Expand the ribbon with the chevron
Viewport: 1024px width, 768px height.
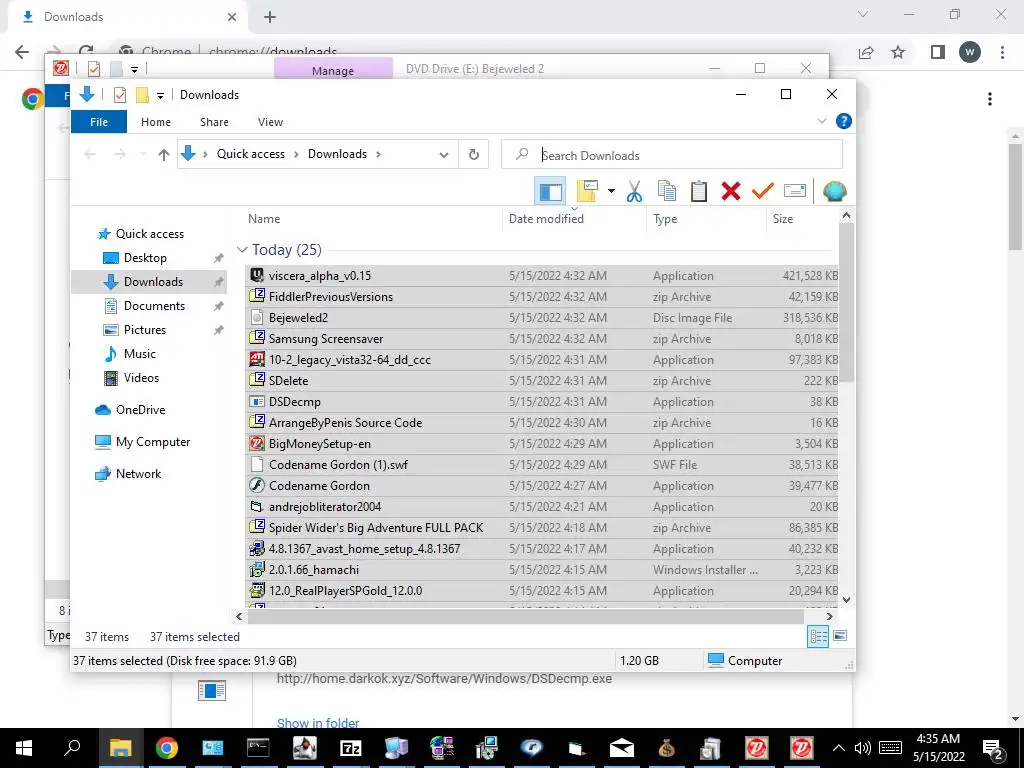822,121
